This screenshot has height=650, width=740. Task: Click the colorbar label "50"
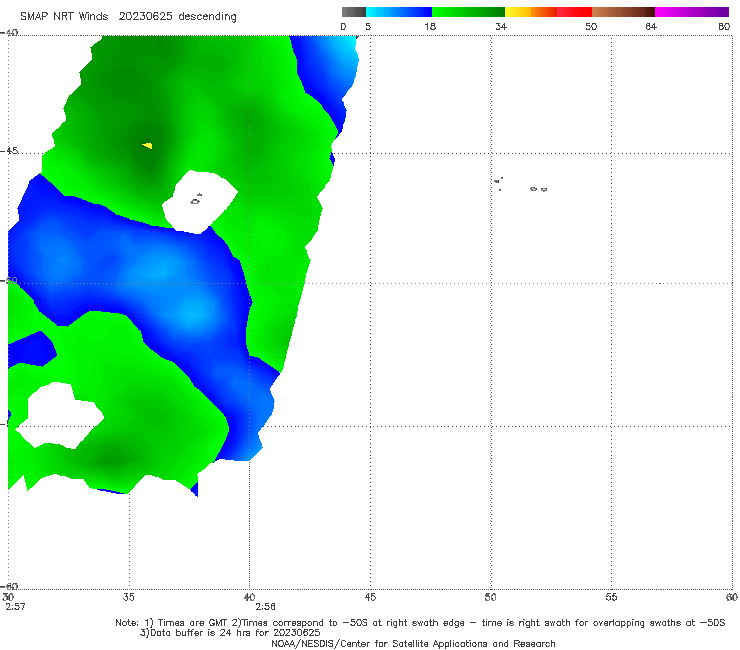(x=591, y=26)
